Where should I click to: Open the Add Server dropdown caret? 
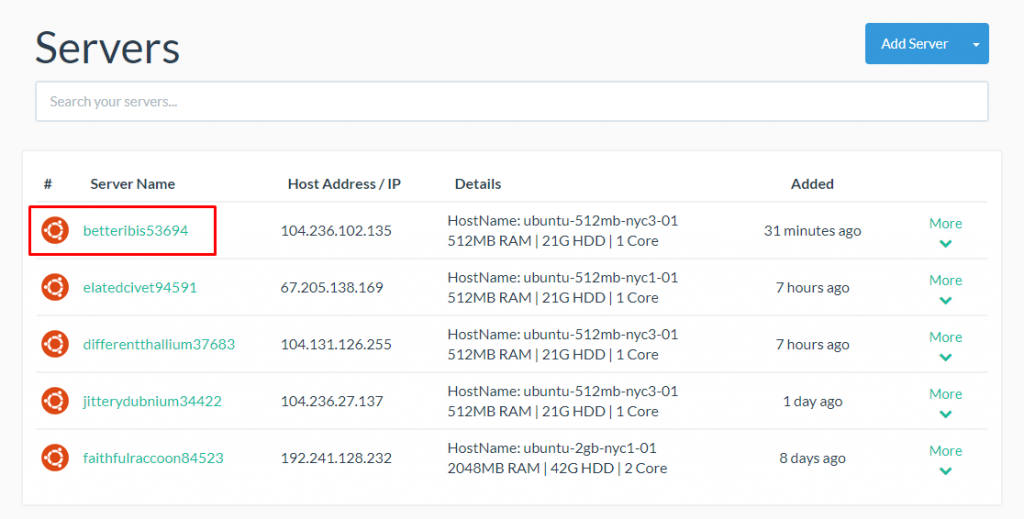[976, 44]
